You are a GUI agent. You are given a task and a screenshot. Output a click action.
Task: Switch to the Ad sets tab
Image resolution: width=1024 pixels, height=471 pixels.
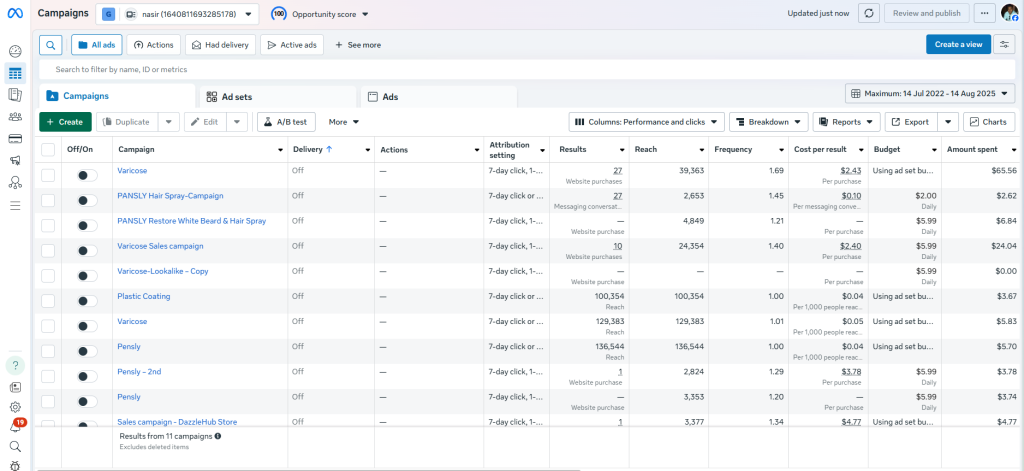278,97
